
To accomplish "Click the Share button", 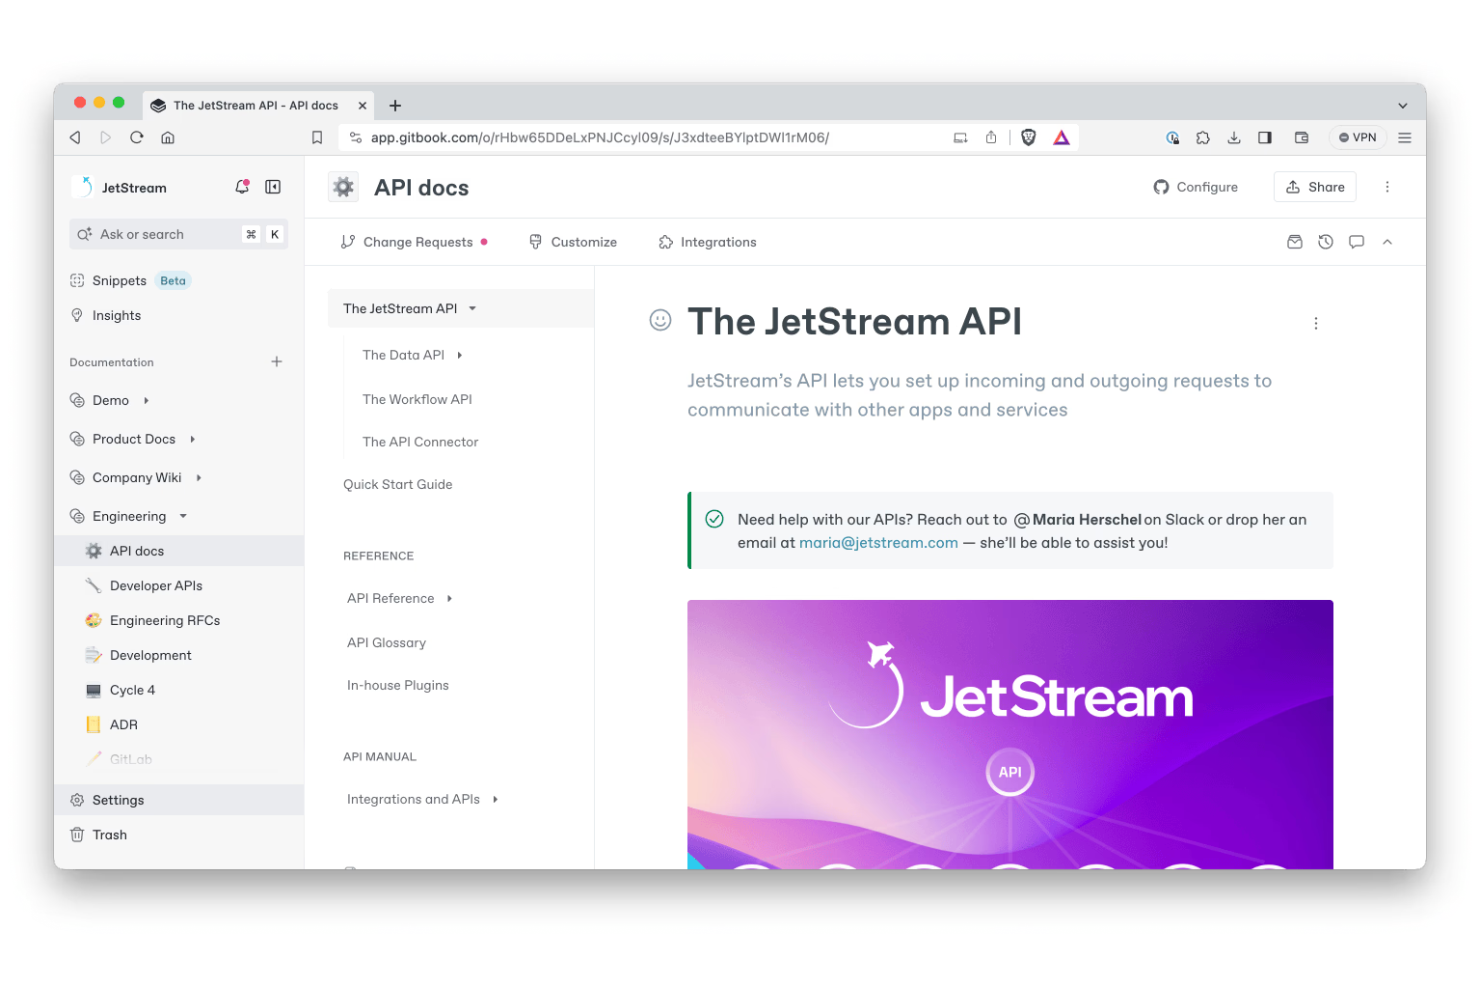I will tap(1314, 186).
